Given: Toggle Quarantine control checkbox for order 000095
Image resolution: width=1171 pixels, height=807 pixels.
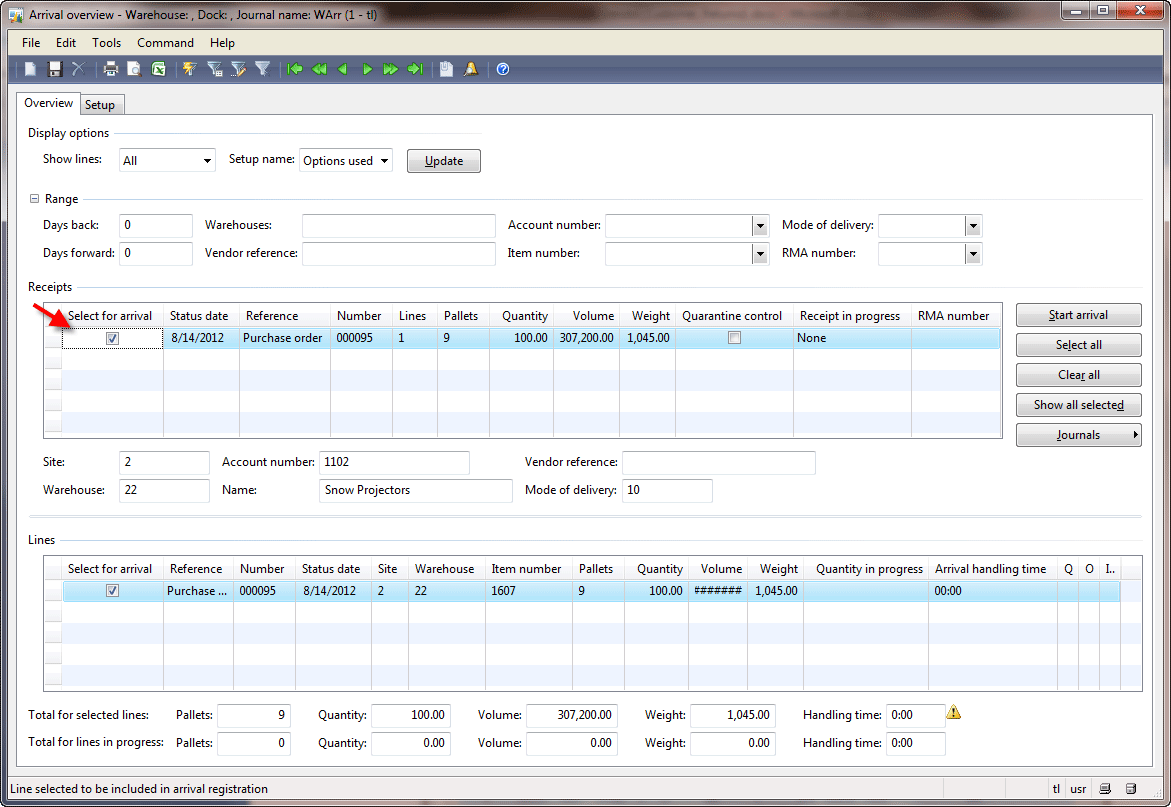Looking at the screenshot, I should pyautogui.click(x=734, y=338).
